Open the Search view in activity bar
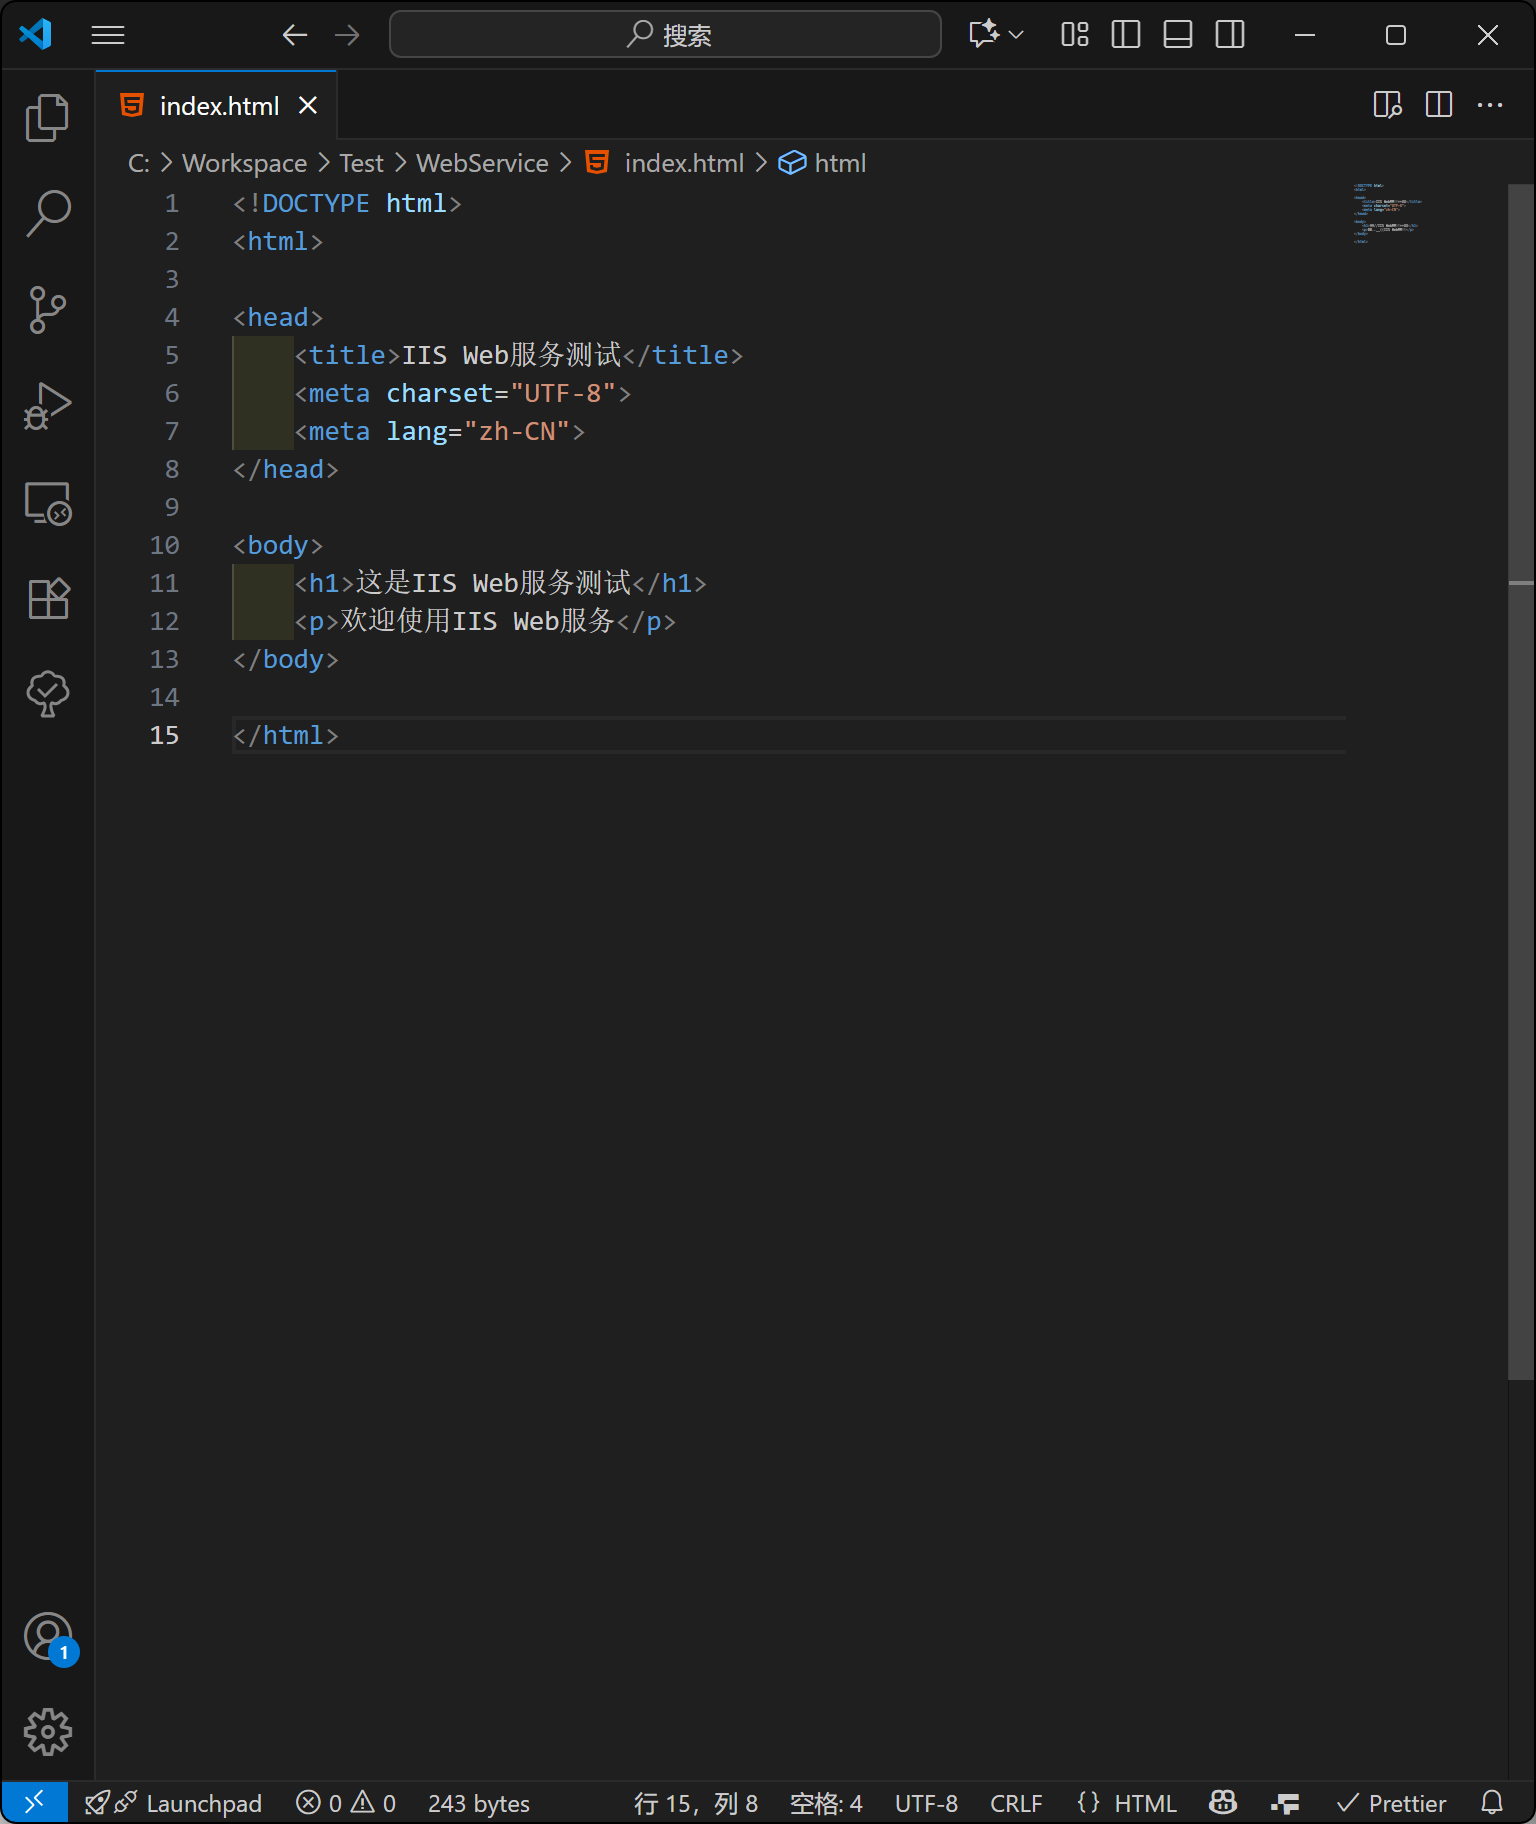Viewport: 1536px width, 1824px height. coord(47,214)
